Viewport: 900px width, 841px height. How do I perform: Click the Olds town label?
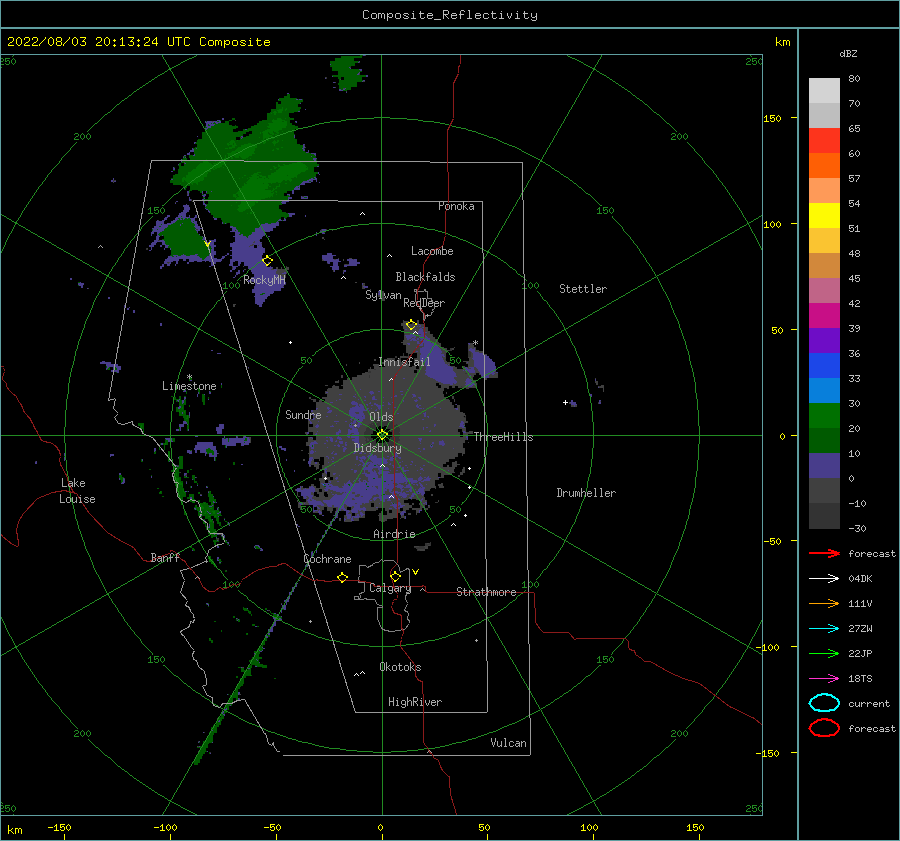pyautogui.click(x=381, y=417)
